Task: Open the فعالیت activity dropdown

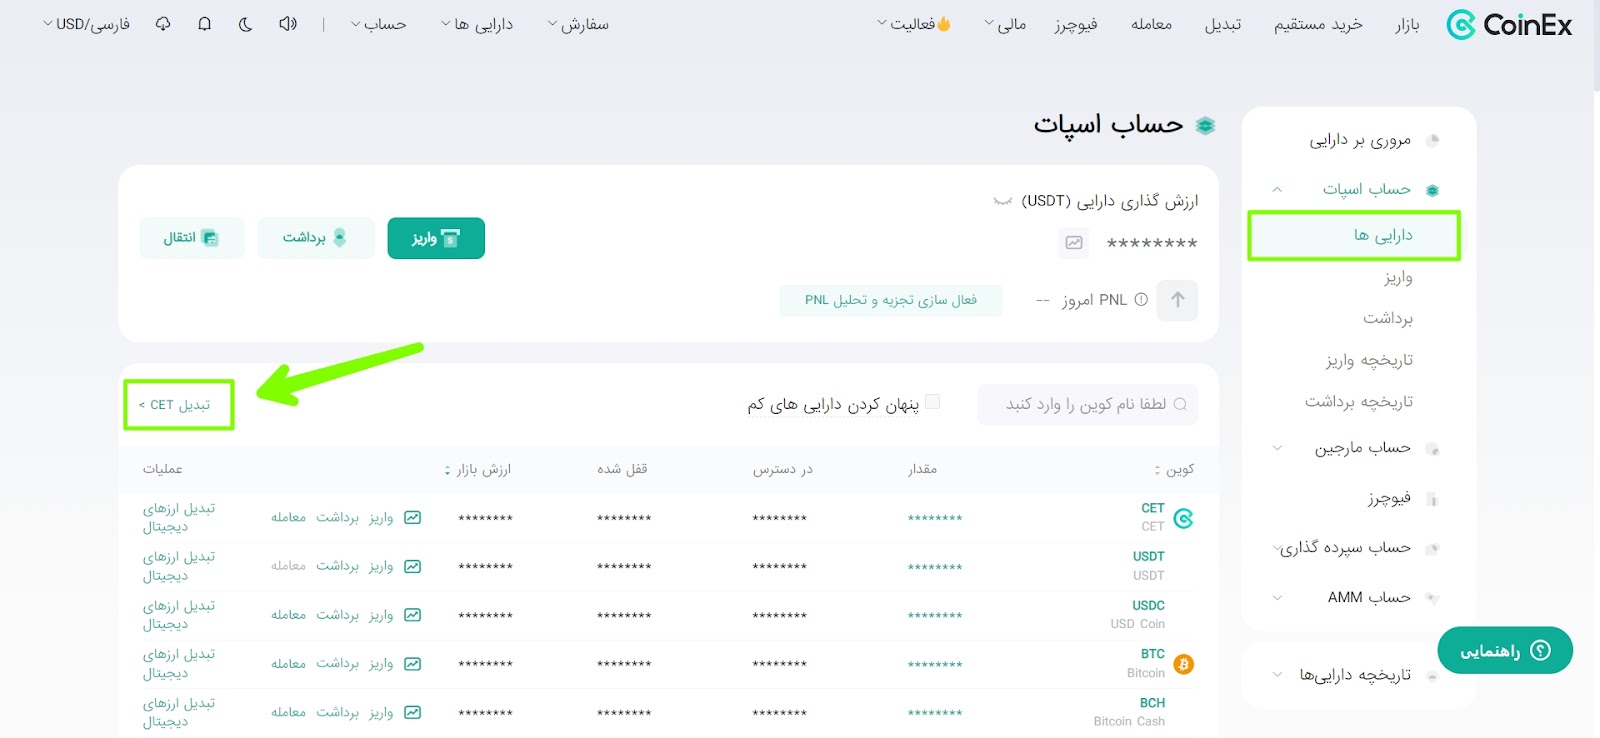Action: click(914, 24)
